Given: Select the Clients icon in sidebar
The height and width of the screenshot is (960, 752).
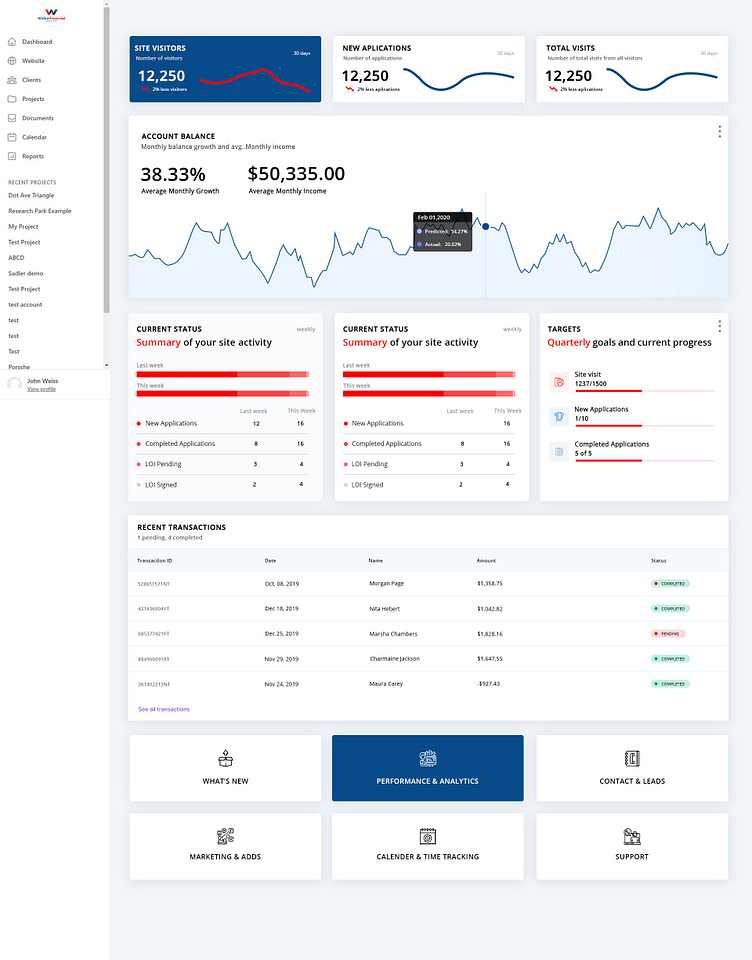Looking at the screenshot, I should [12, 80].
